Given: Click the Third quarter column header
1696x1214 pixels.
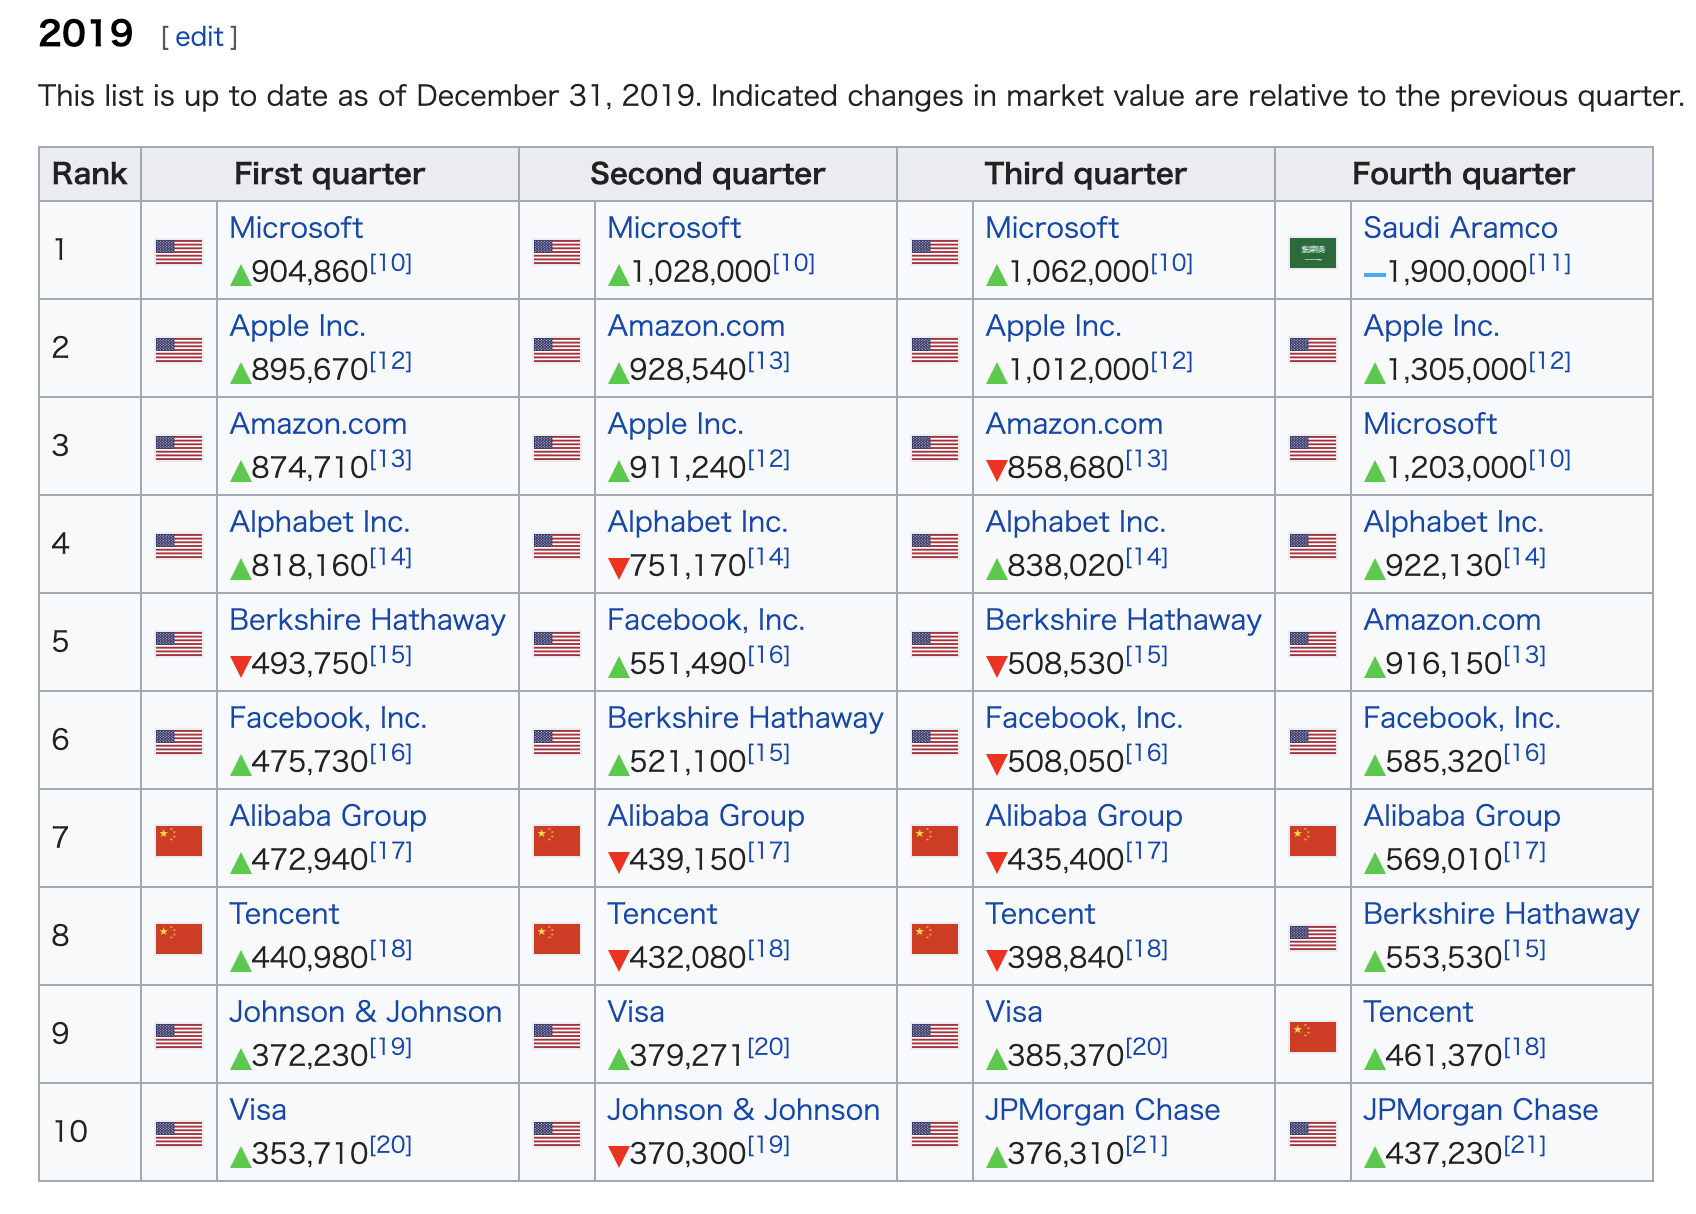Looking at the screenshot, I should point(1086,174).
